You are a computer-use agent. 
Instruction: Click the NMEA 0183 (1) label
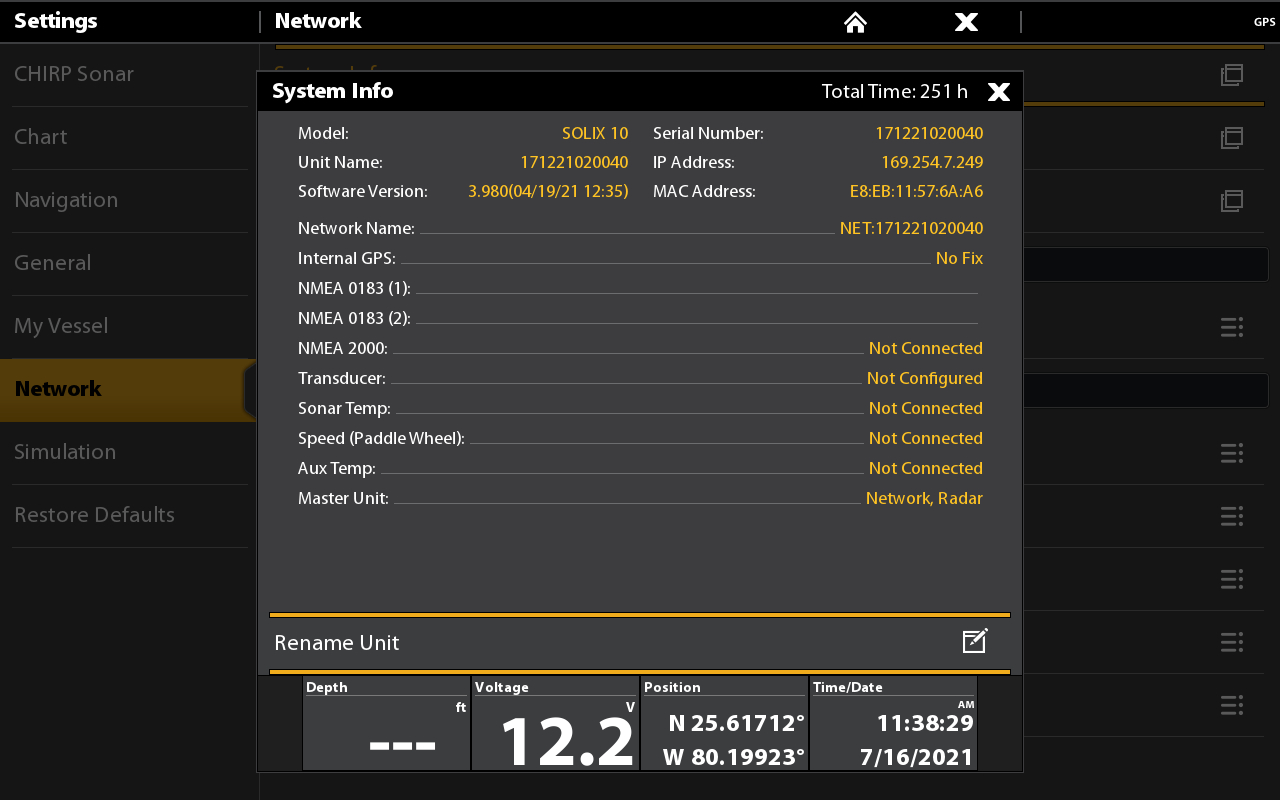point(354,288)
